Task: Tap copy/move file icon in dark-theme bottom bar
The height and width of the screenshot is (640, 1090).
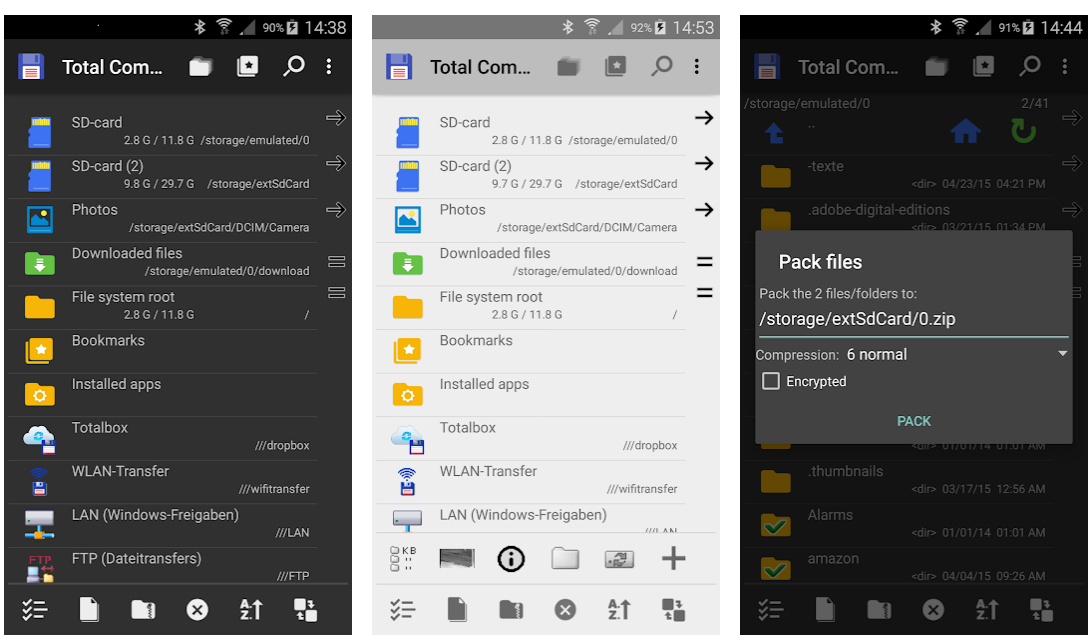Action: (x=89, y=609)
